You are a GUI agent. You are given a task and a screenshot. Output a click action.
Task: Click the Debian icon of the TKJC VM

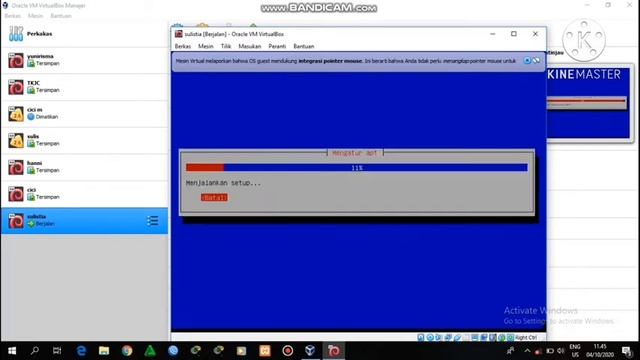point(16,87)
